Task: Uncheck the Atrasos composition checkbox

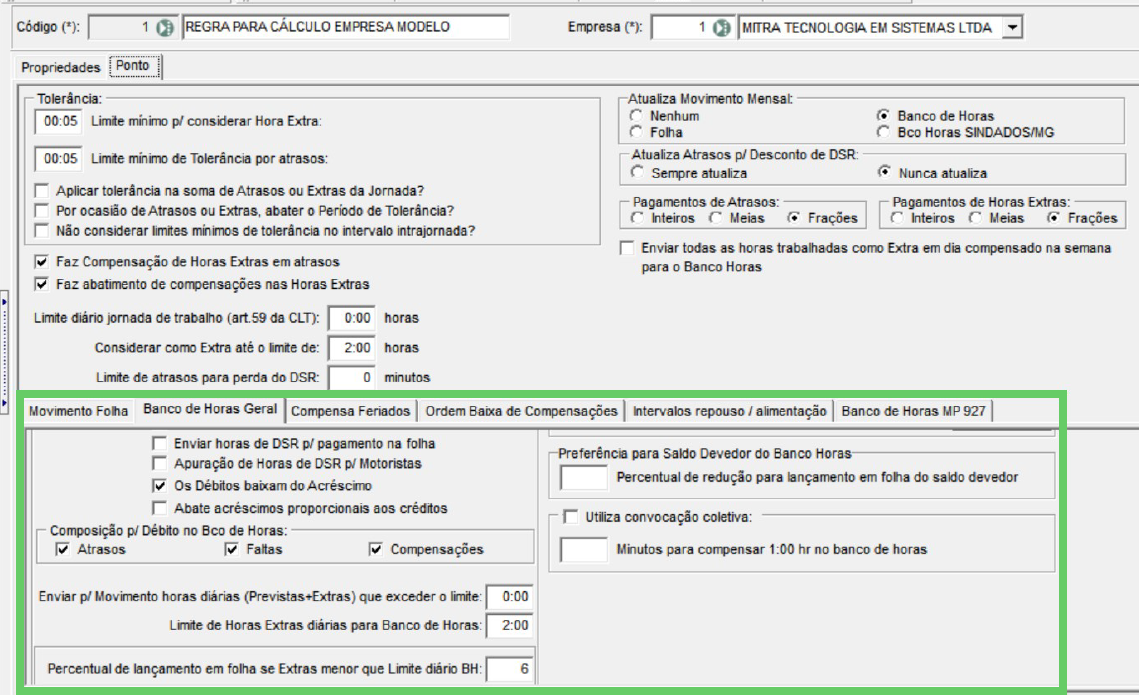Action: pos(63,549)
